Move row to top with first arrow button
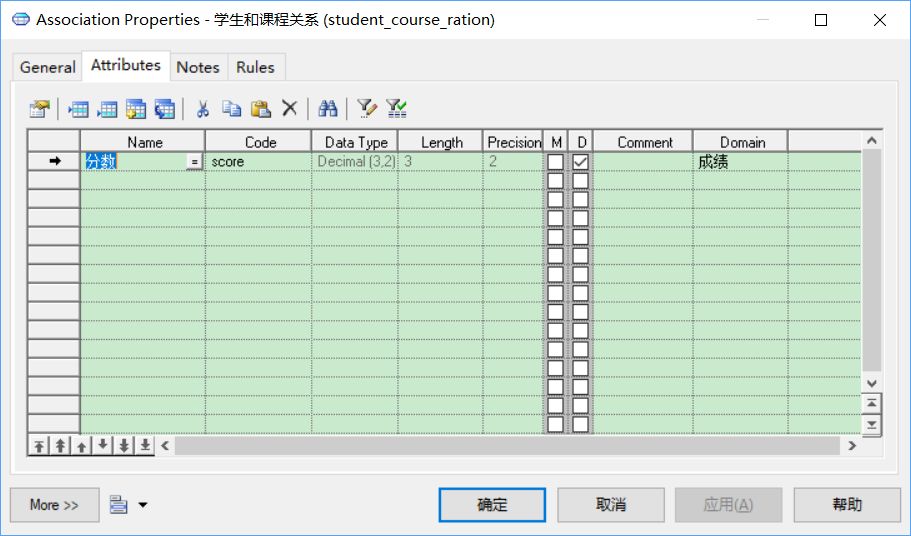 (38, 446)
